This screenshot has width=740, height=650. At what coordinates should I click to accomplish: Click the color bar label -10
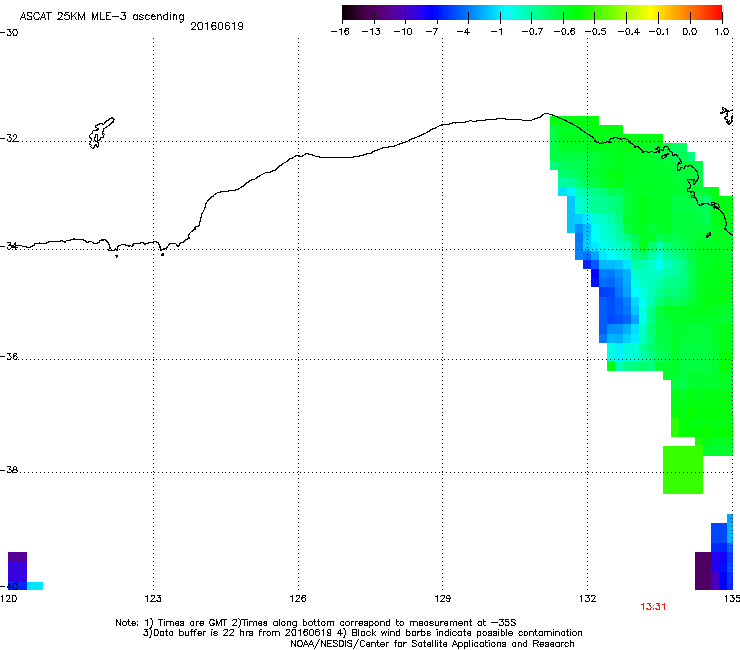[403, 32]
